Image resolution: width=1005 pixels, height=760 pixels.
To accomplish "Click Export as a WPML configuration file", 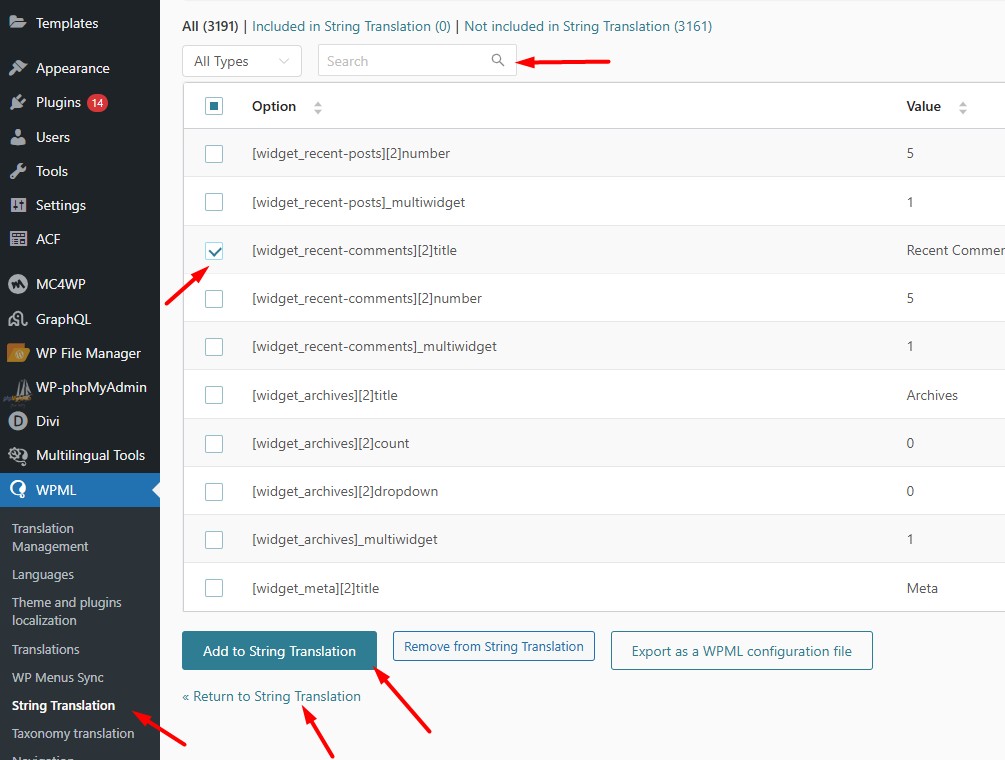I will 742,650.
